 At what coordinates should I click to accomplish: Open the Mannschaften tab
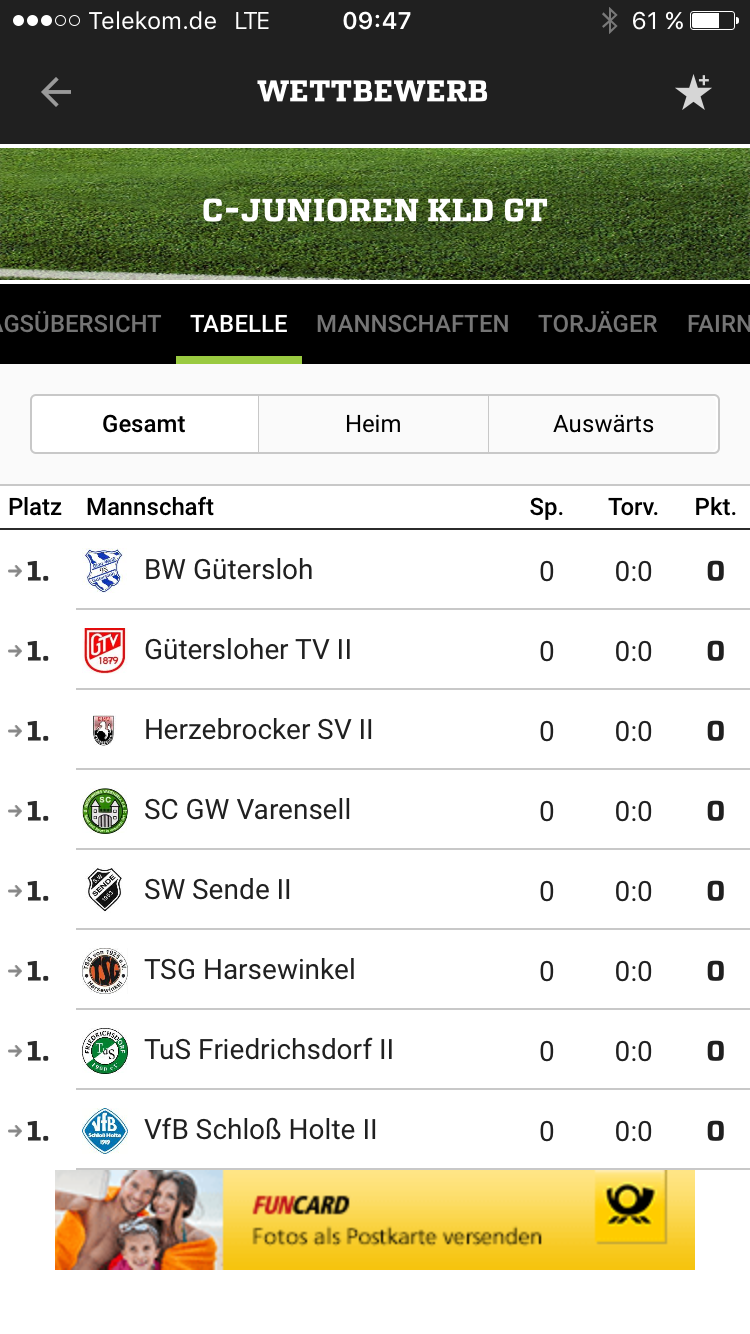pos(412,324)
